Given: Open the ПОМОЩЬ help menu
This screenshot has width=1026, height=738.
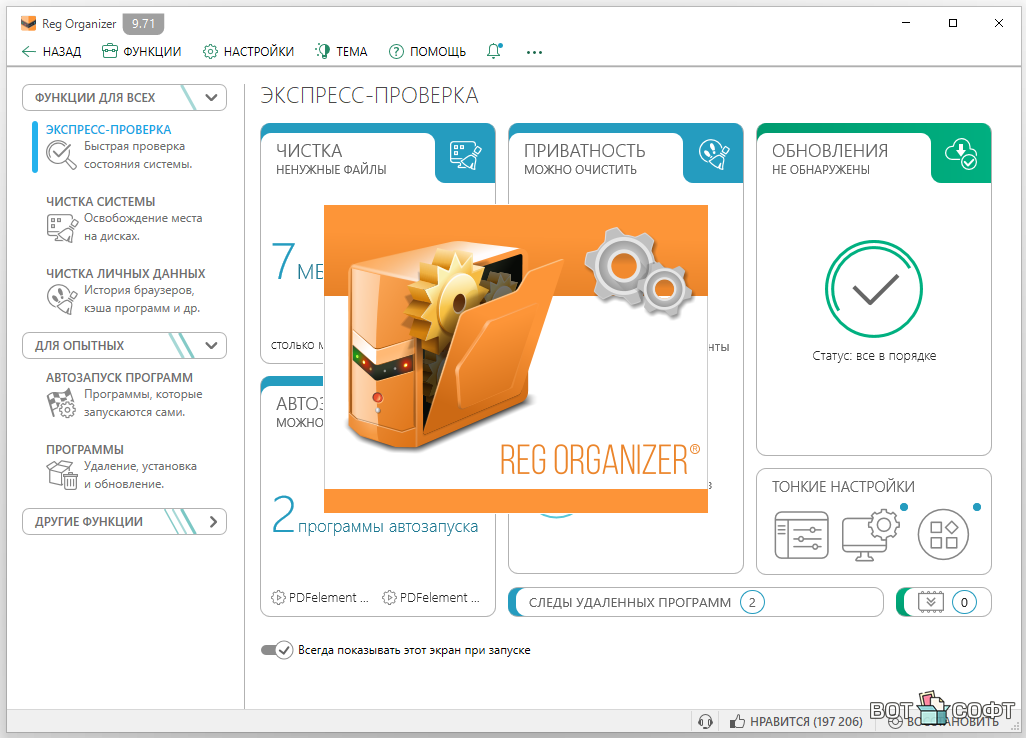Looking at the screenshot, I should click(427, 52).
